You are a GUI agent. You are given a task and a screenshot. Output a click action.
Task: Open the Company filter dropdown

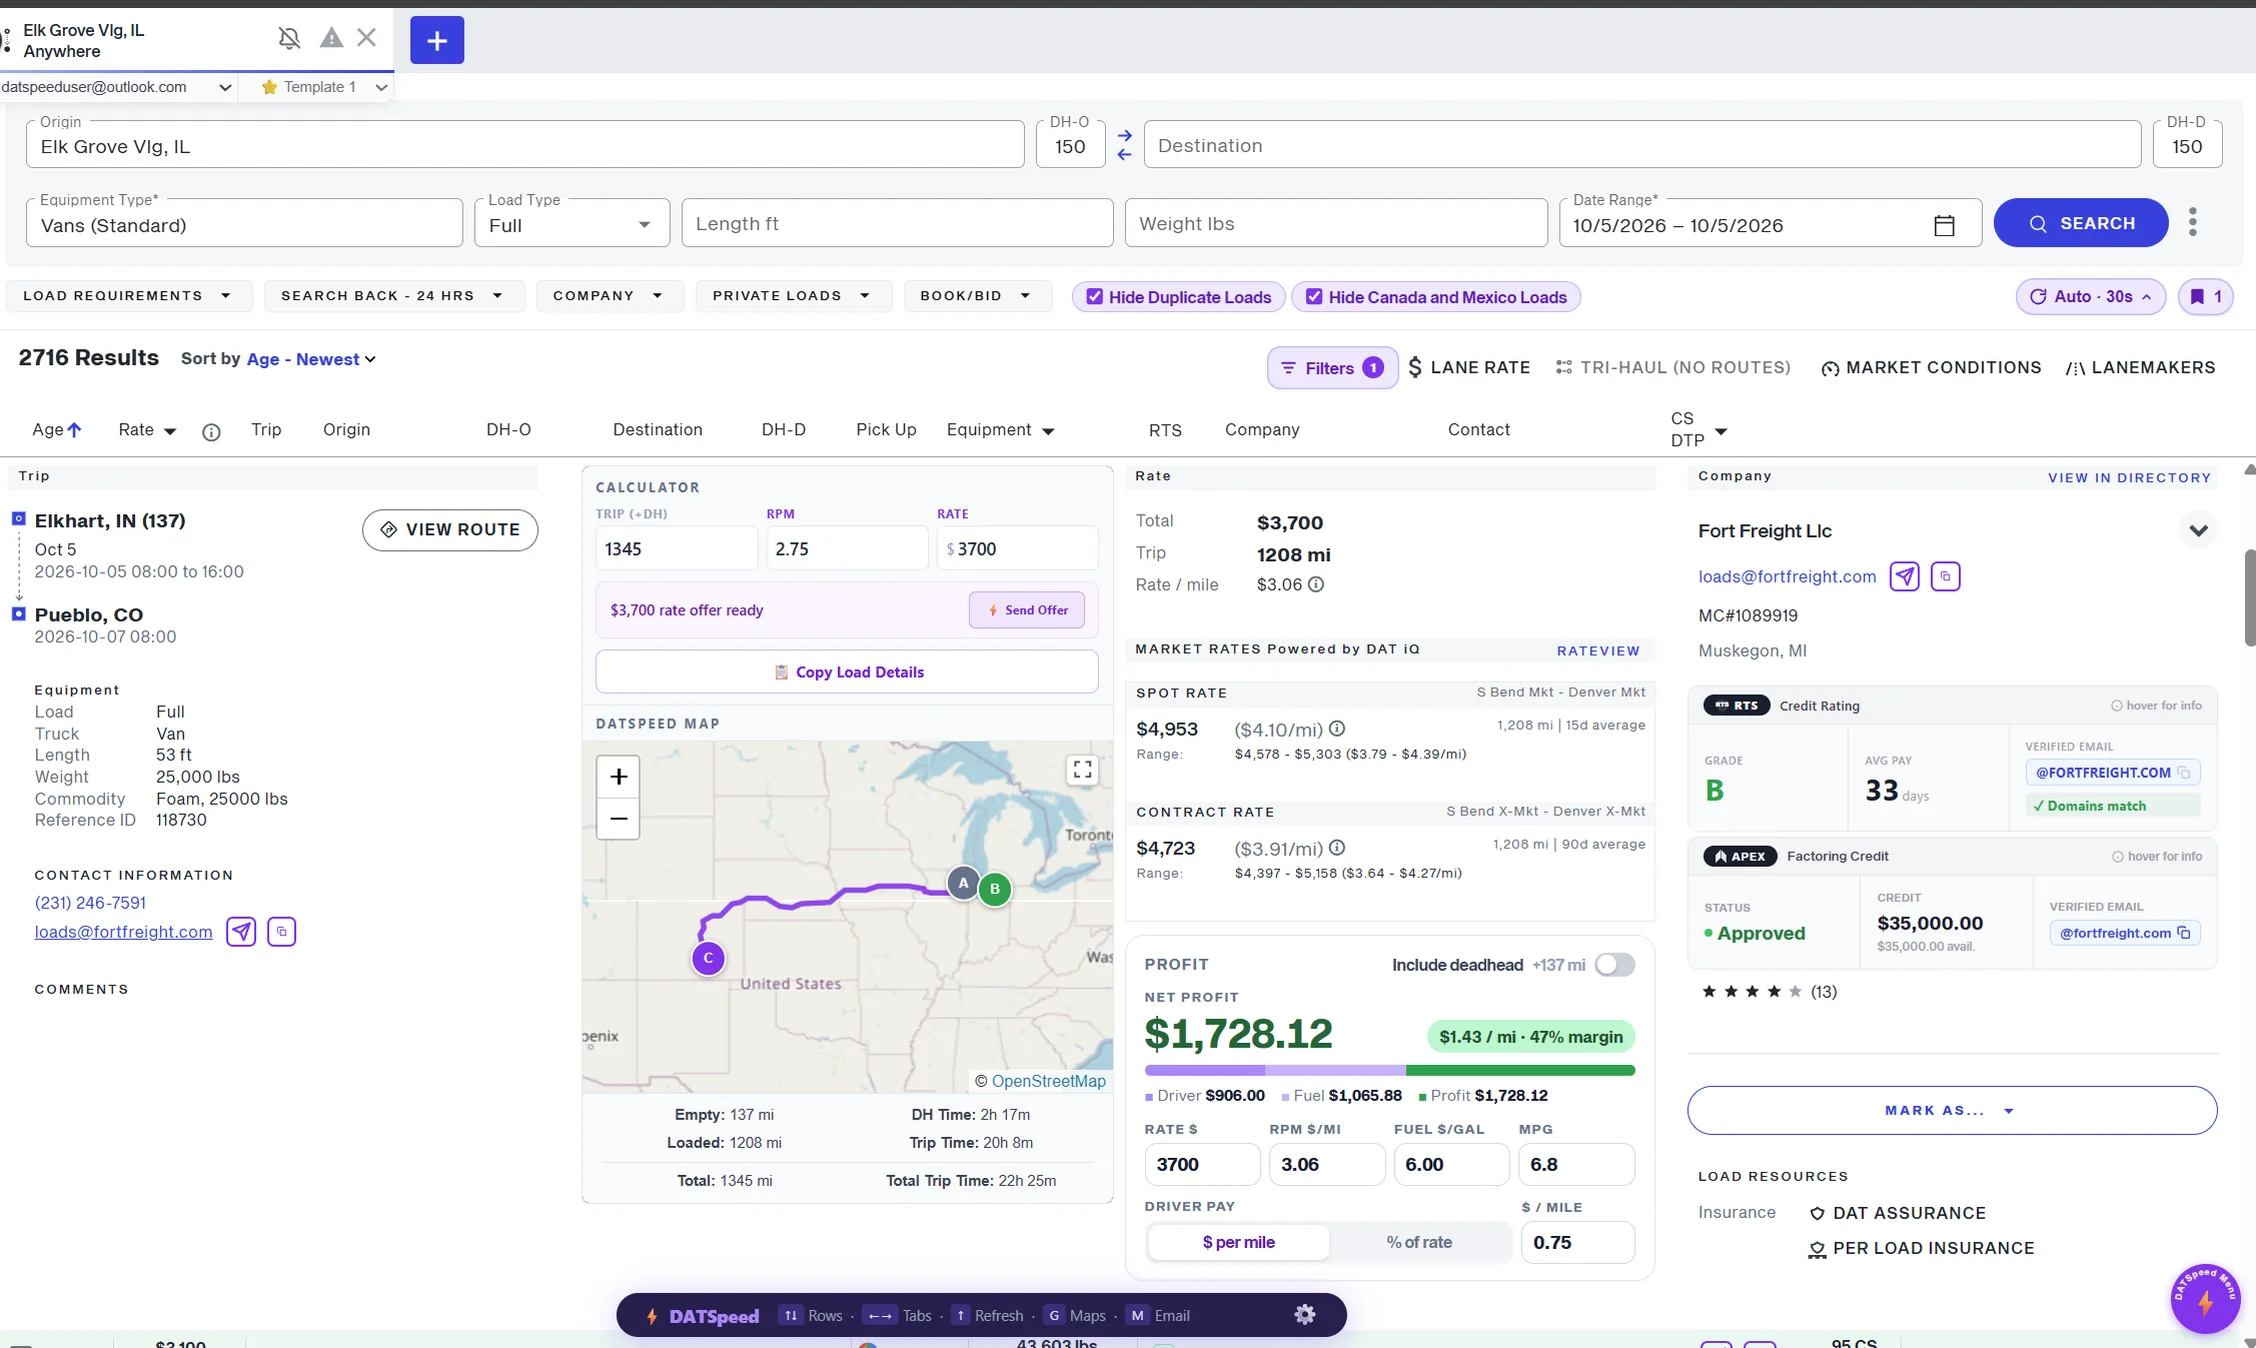tap(608, 296)
